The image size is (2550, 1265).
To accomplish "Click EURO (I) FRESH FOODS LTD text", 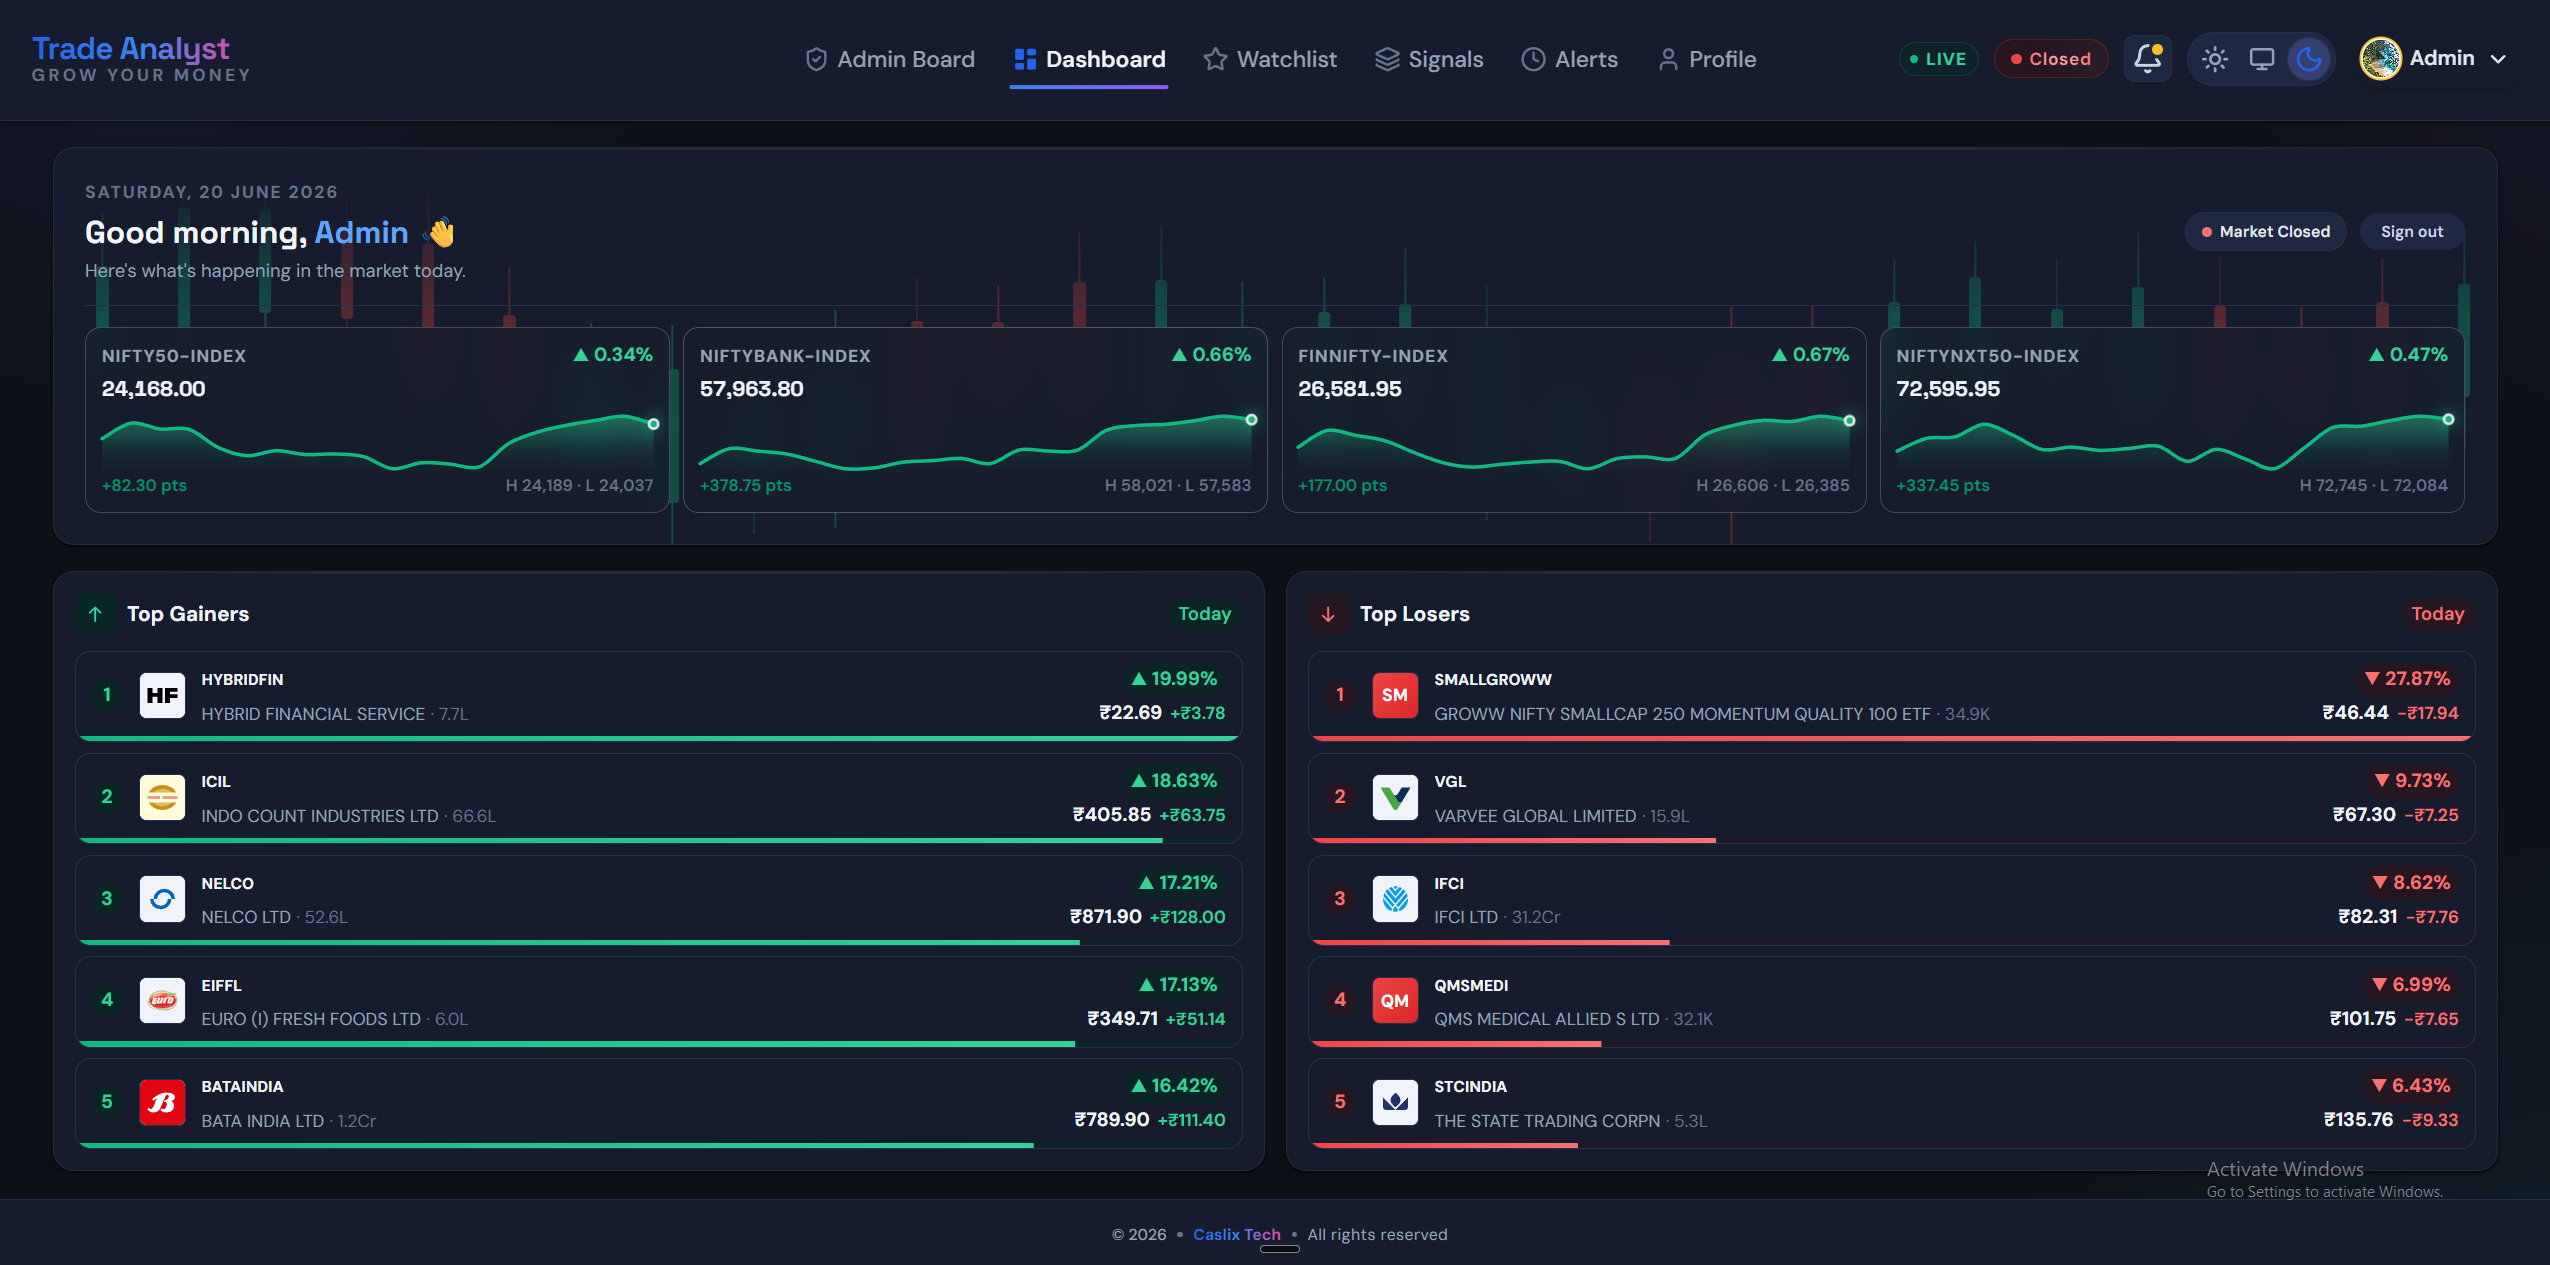I will click(311, 1019).
